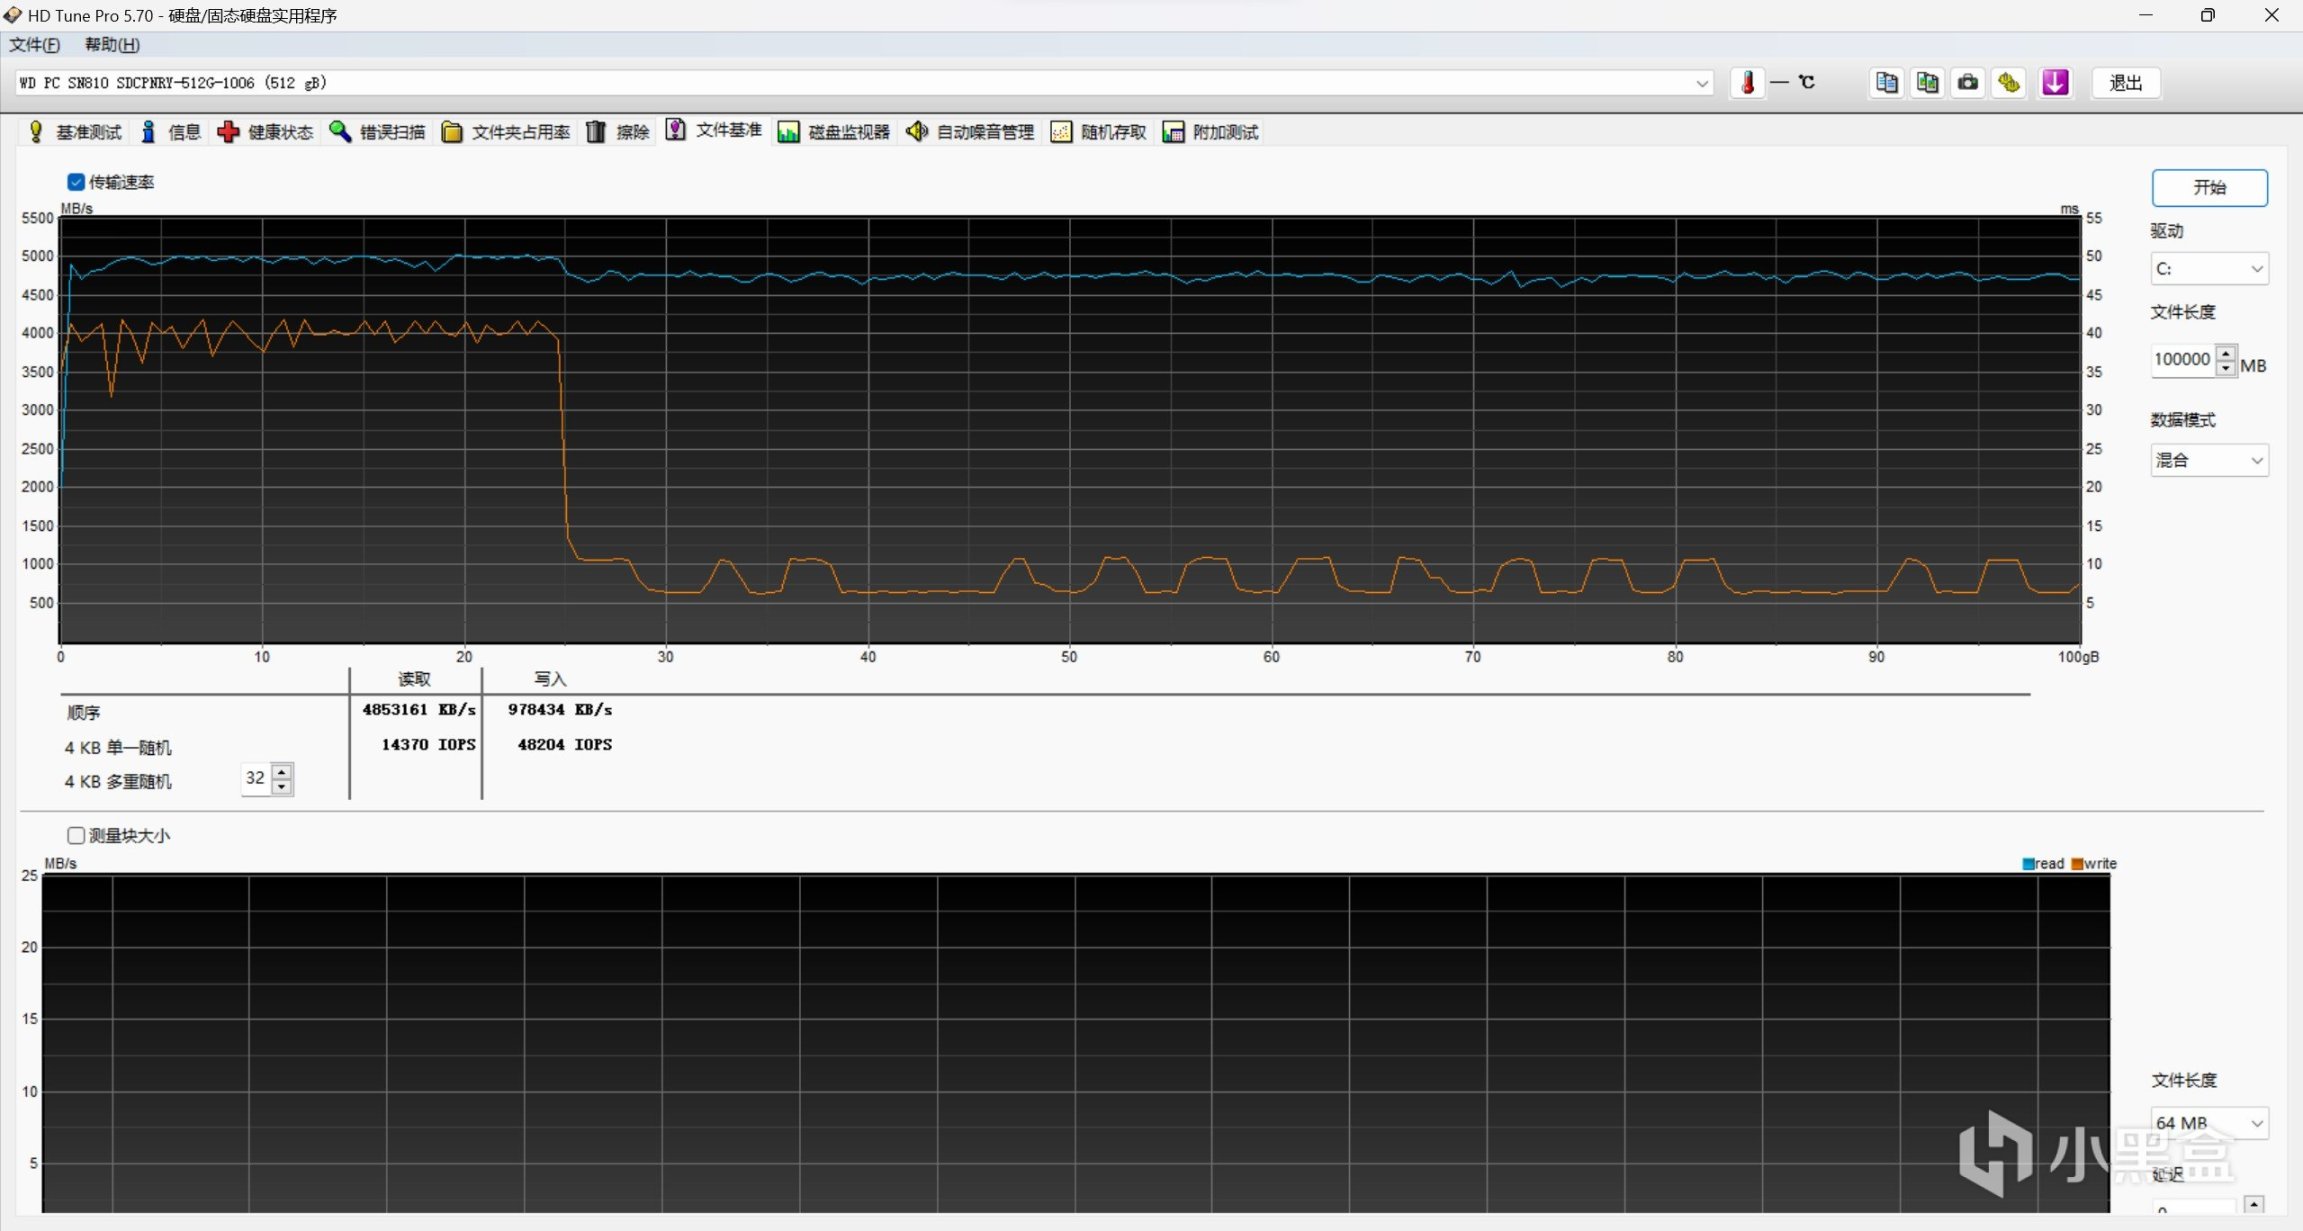This screenshot has height=1231, width=2303.
Task: Uncheck the 传输速率 transfer rate checkbox
Action: tap(76, 182)
